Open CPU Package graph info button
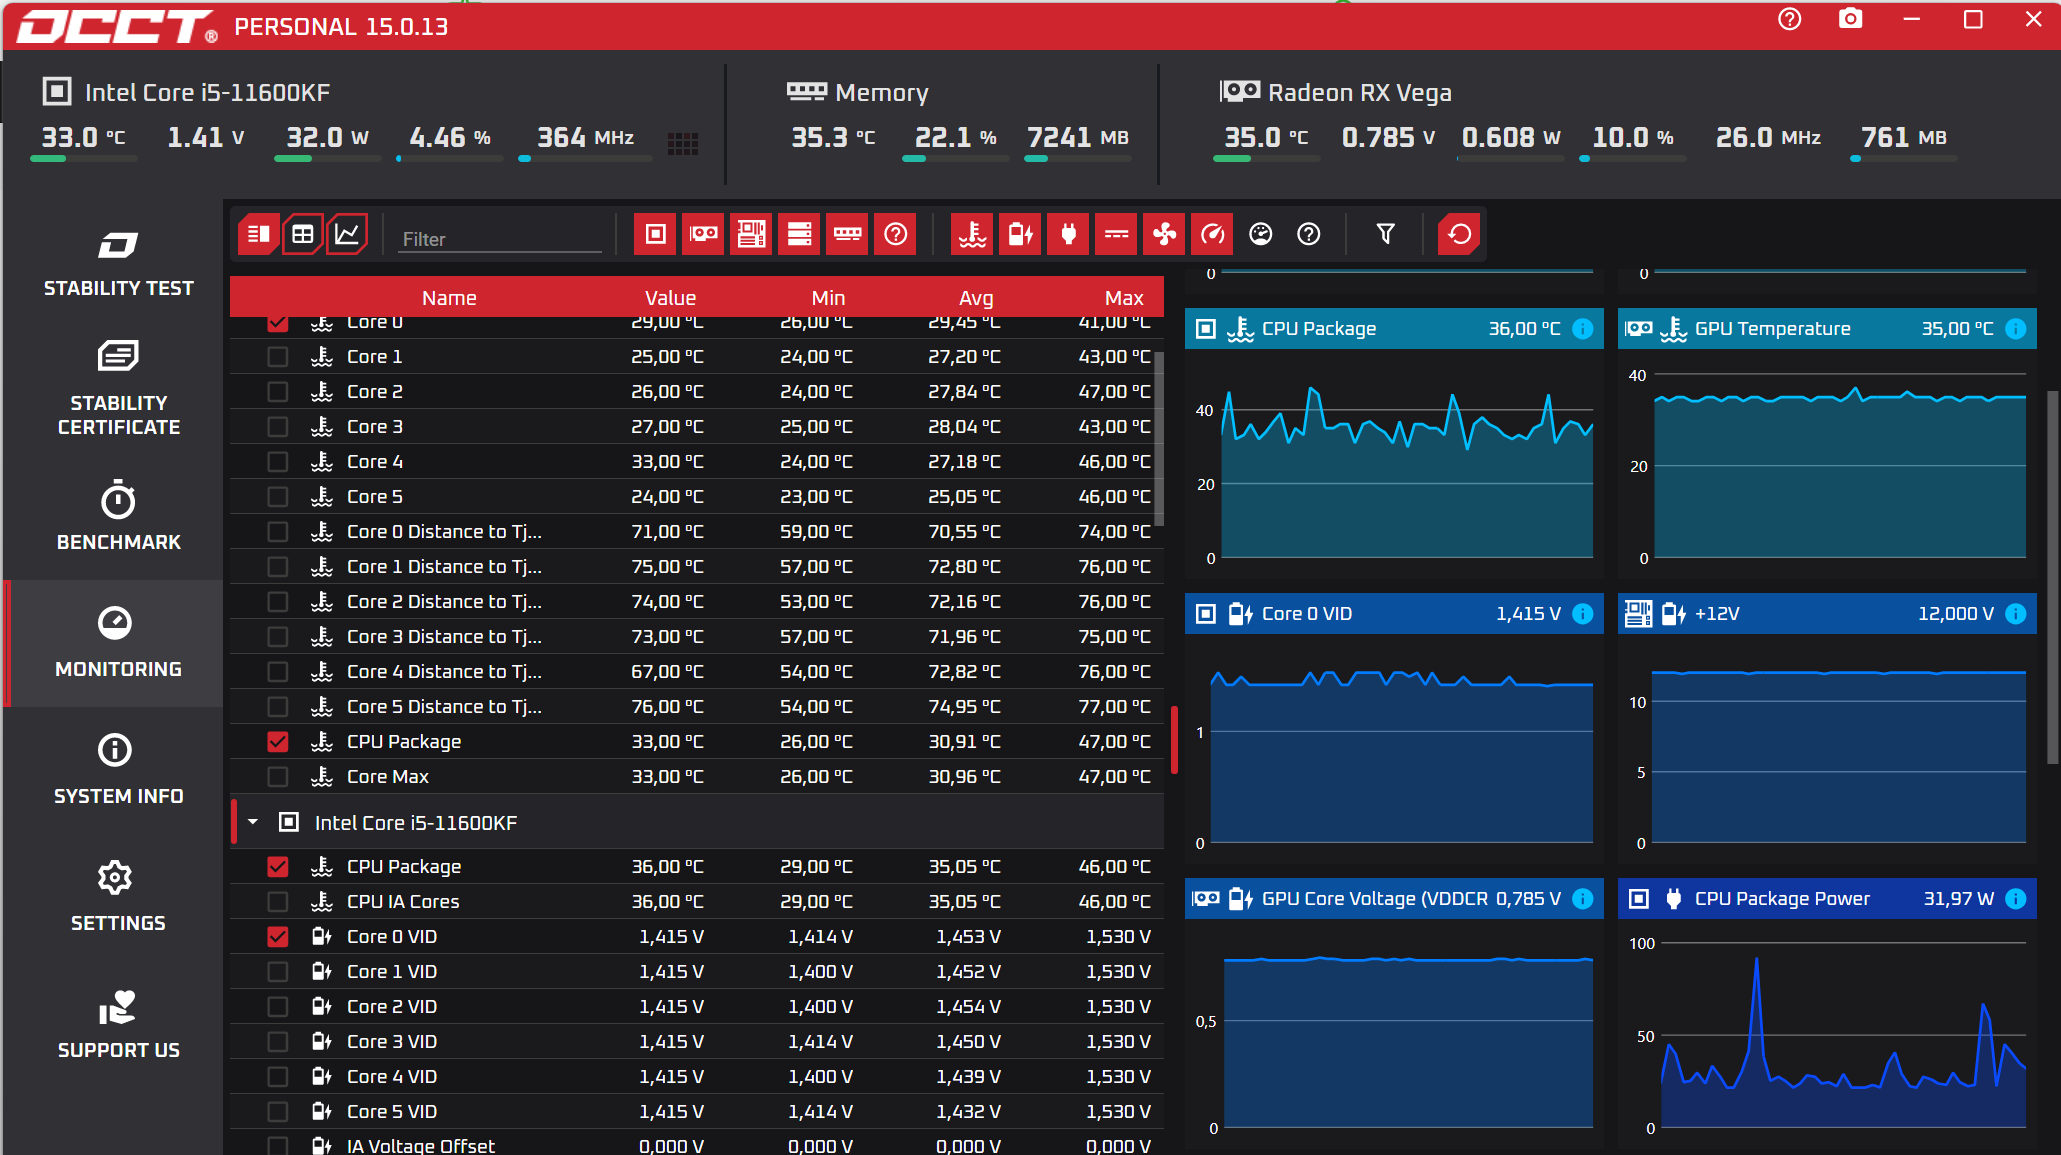The height and width of the screenshot is (1155, 2061). pos(1583,329)
